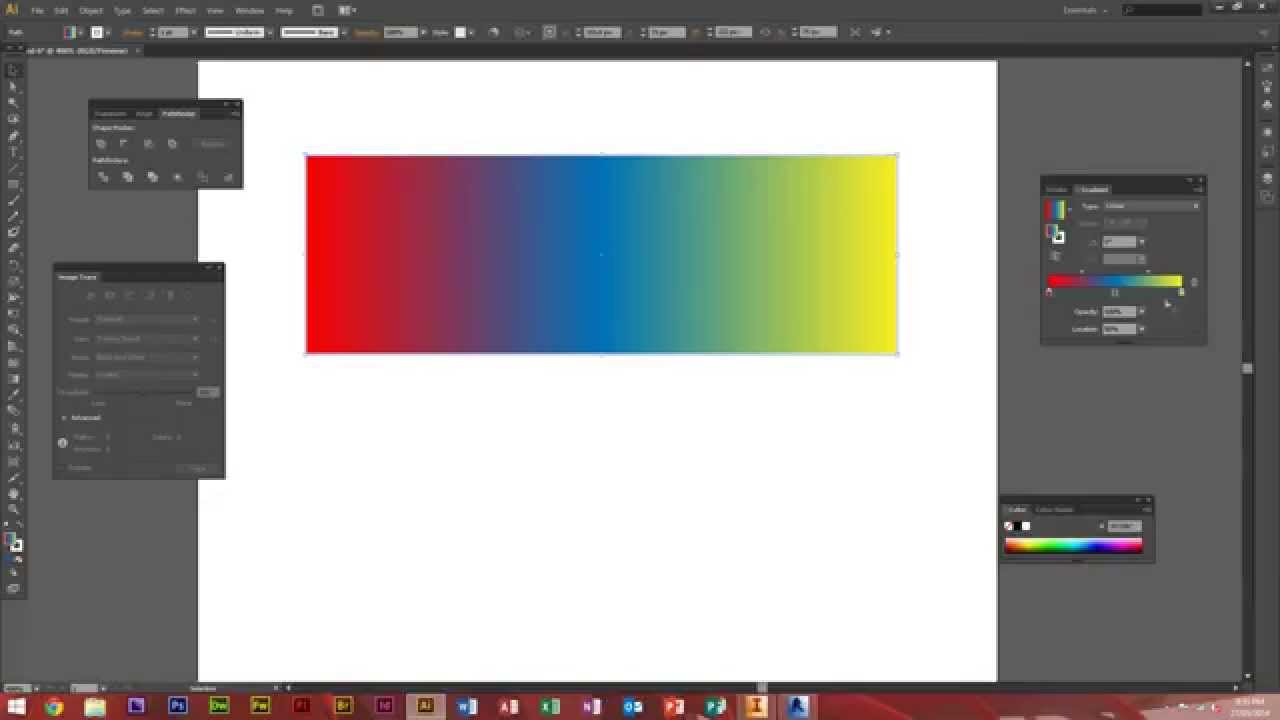Click the Windows Start button
1280x720 pixels.
14,707
